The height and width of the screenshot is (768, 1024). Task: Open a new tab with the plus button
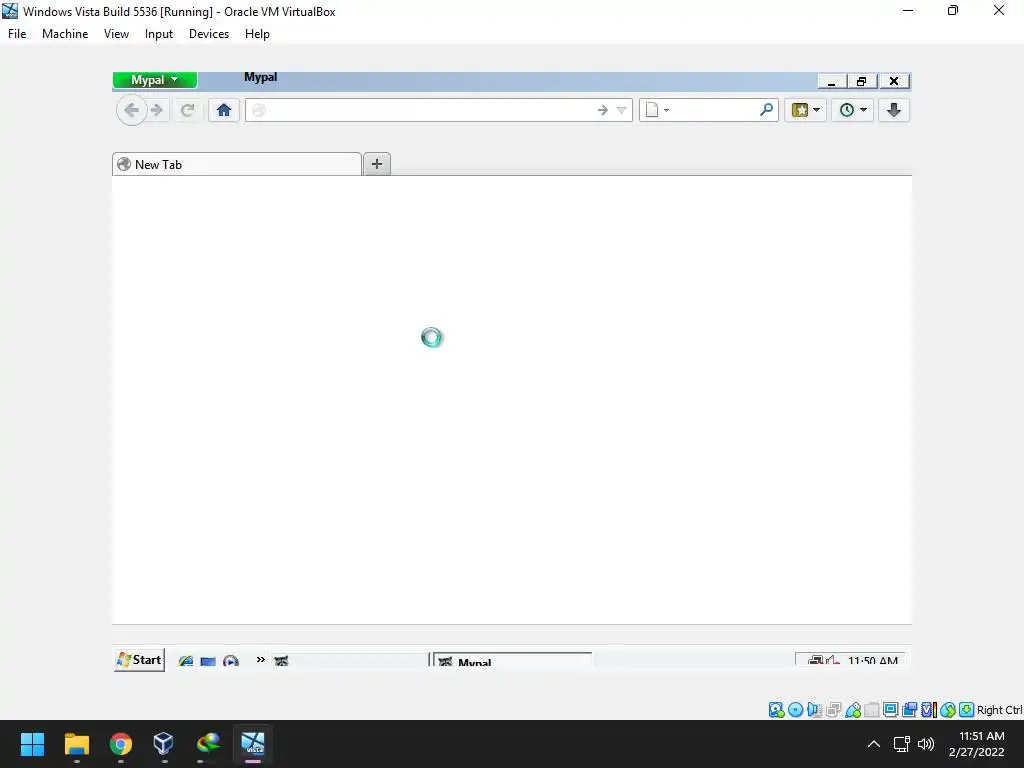(377, 164)
